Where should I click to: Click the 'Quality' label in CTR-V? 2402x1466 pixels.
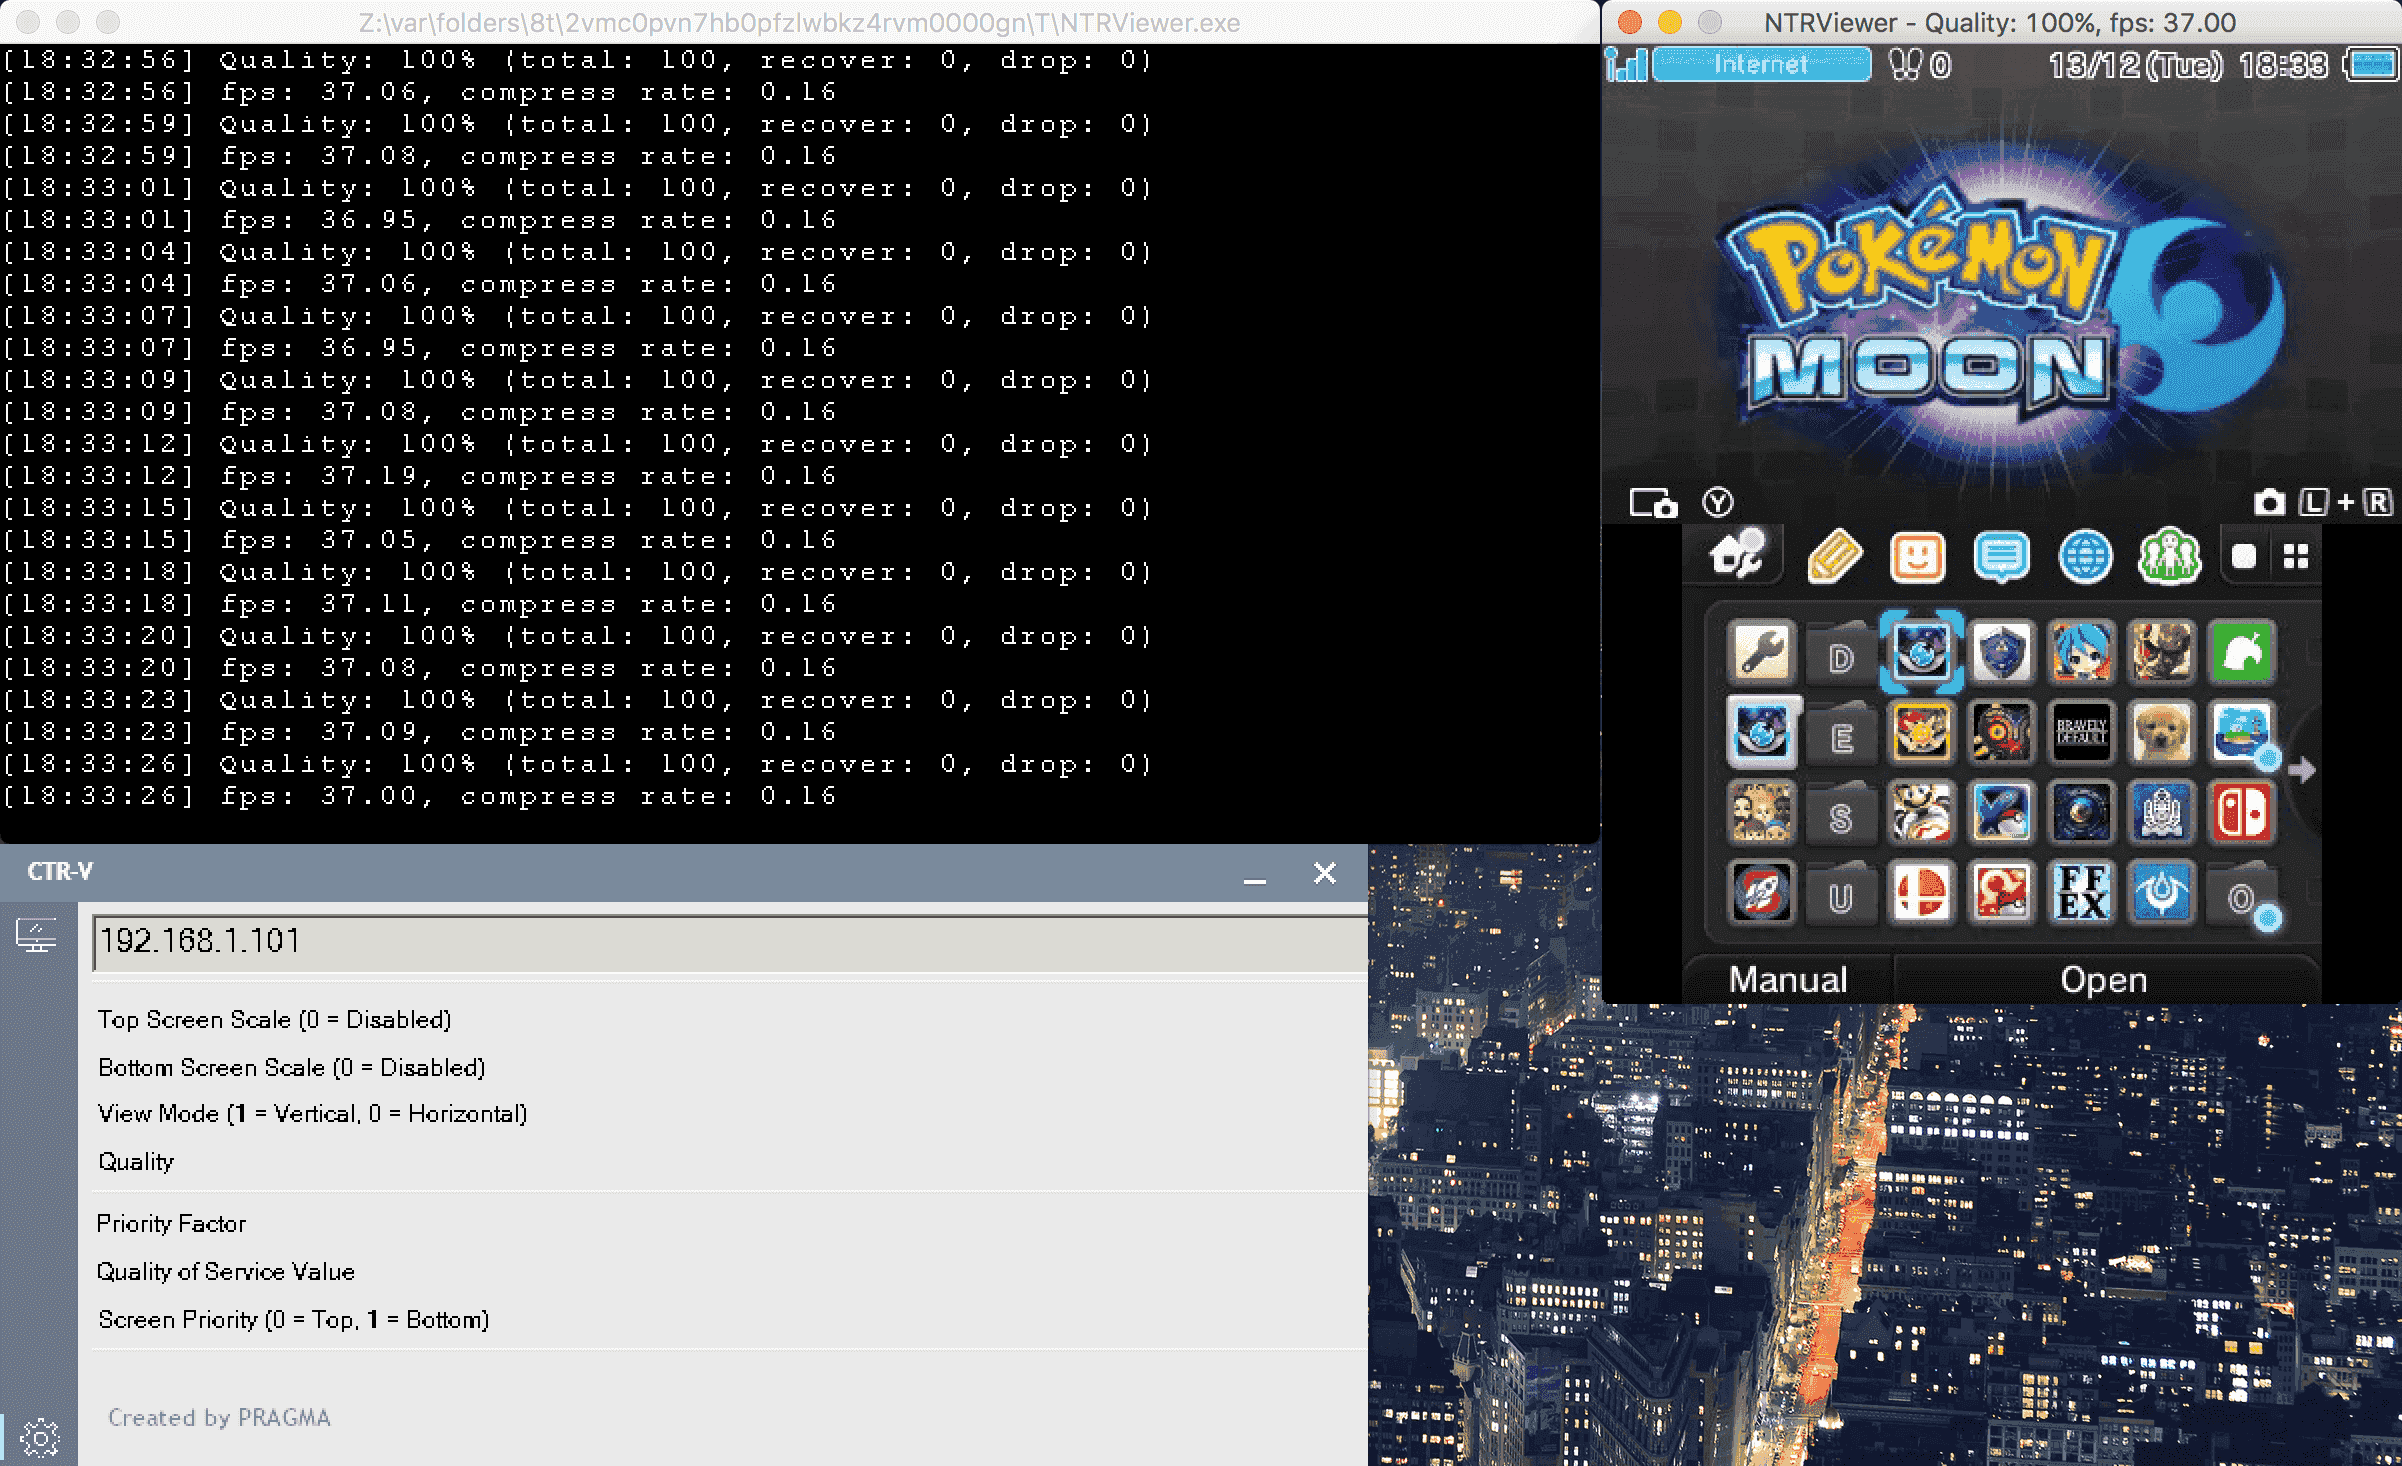point(136,1162)
